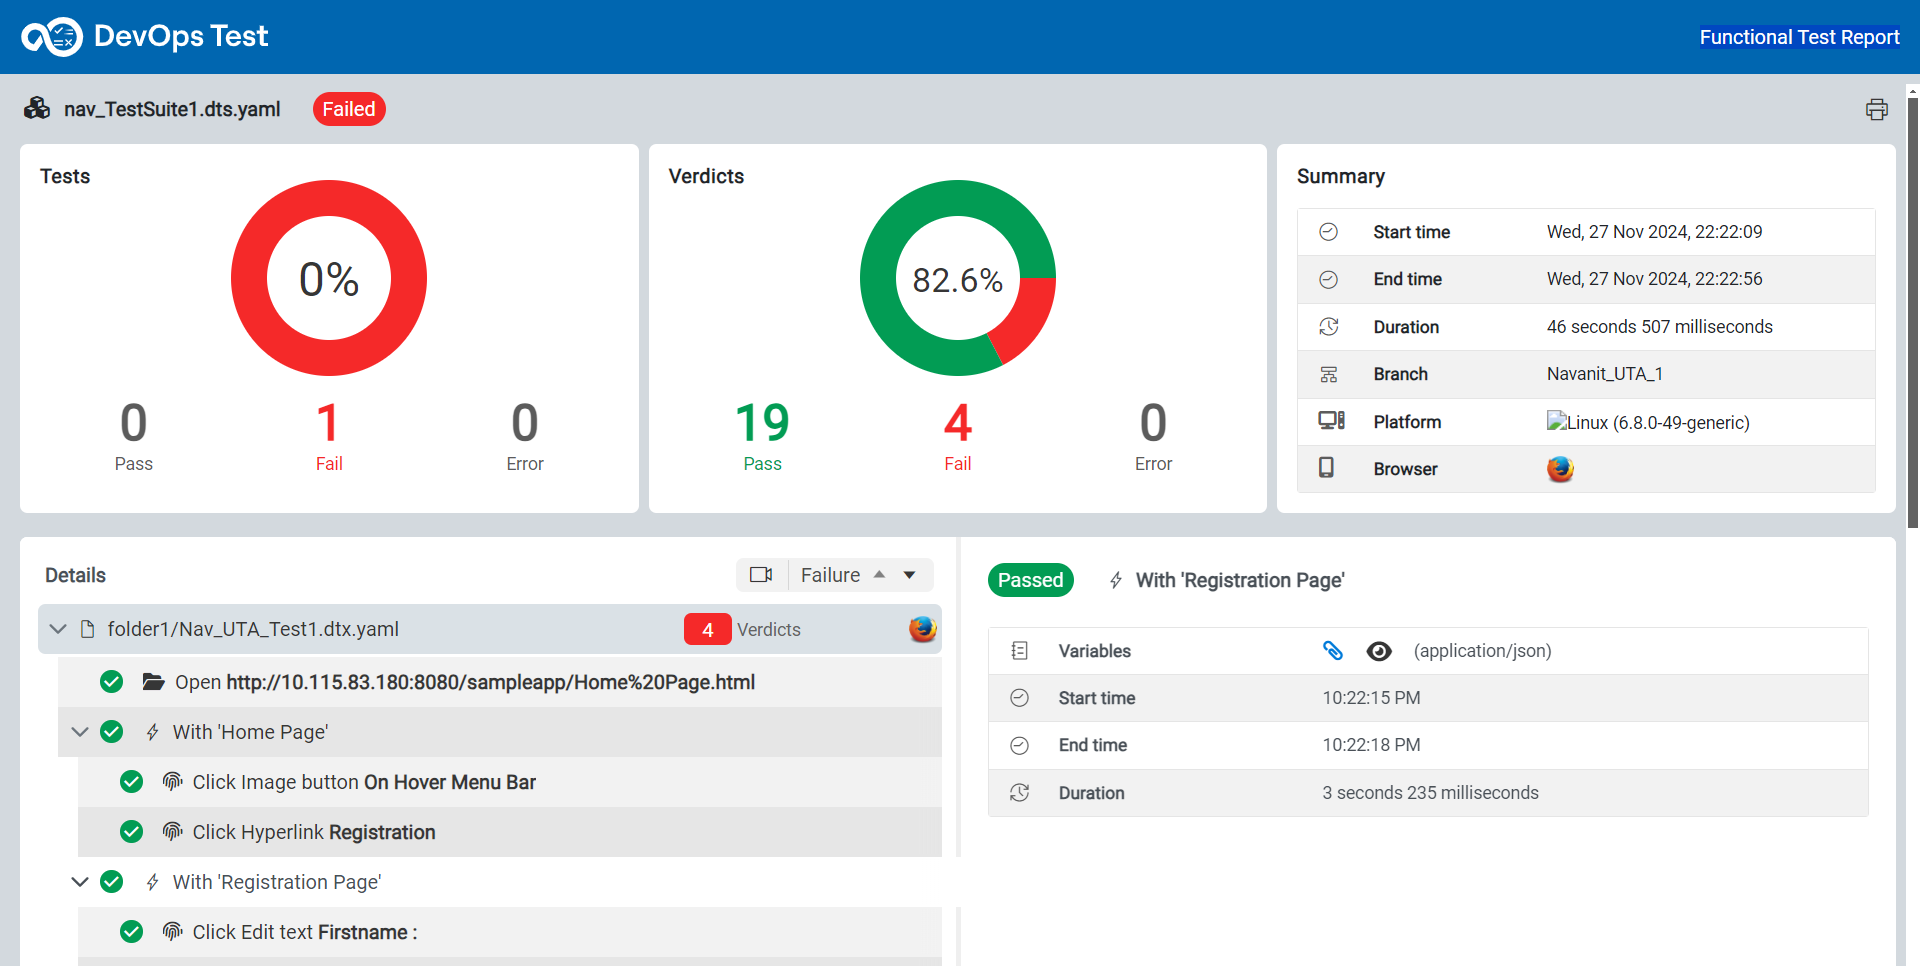
Task: Collapse folder1/Nav_UTA_Test1.dtx.yaml tree node
Action: point(58,629)
